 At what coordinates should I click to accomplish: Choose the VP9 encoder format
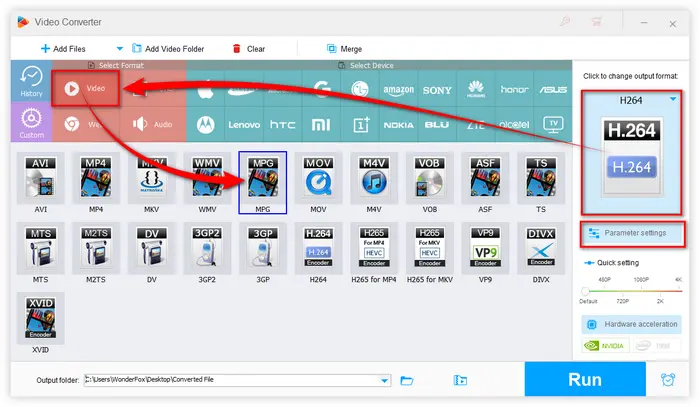pyautogui.click(x=485, y=253)
